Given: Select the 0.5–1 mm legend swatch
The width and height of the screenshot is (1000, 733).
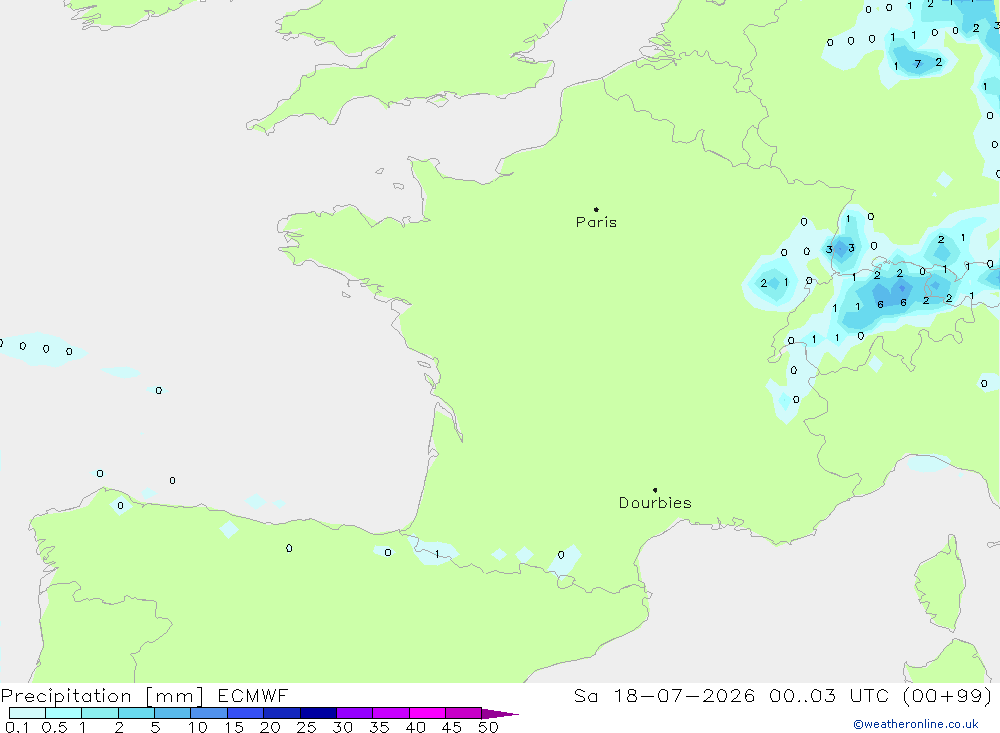Looking at the screenshot, I should (x=64, y=713).
